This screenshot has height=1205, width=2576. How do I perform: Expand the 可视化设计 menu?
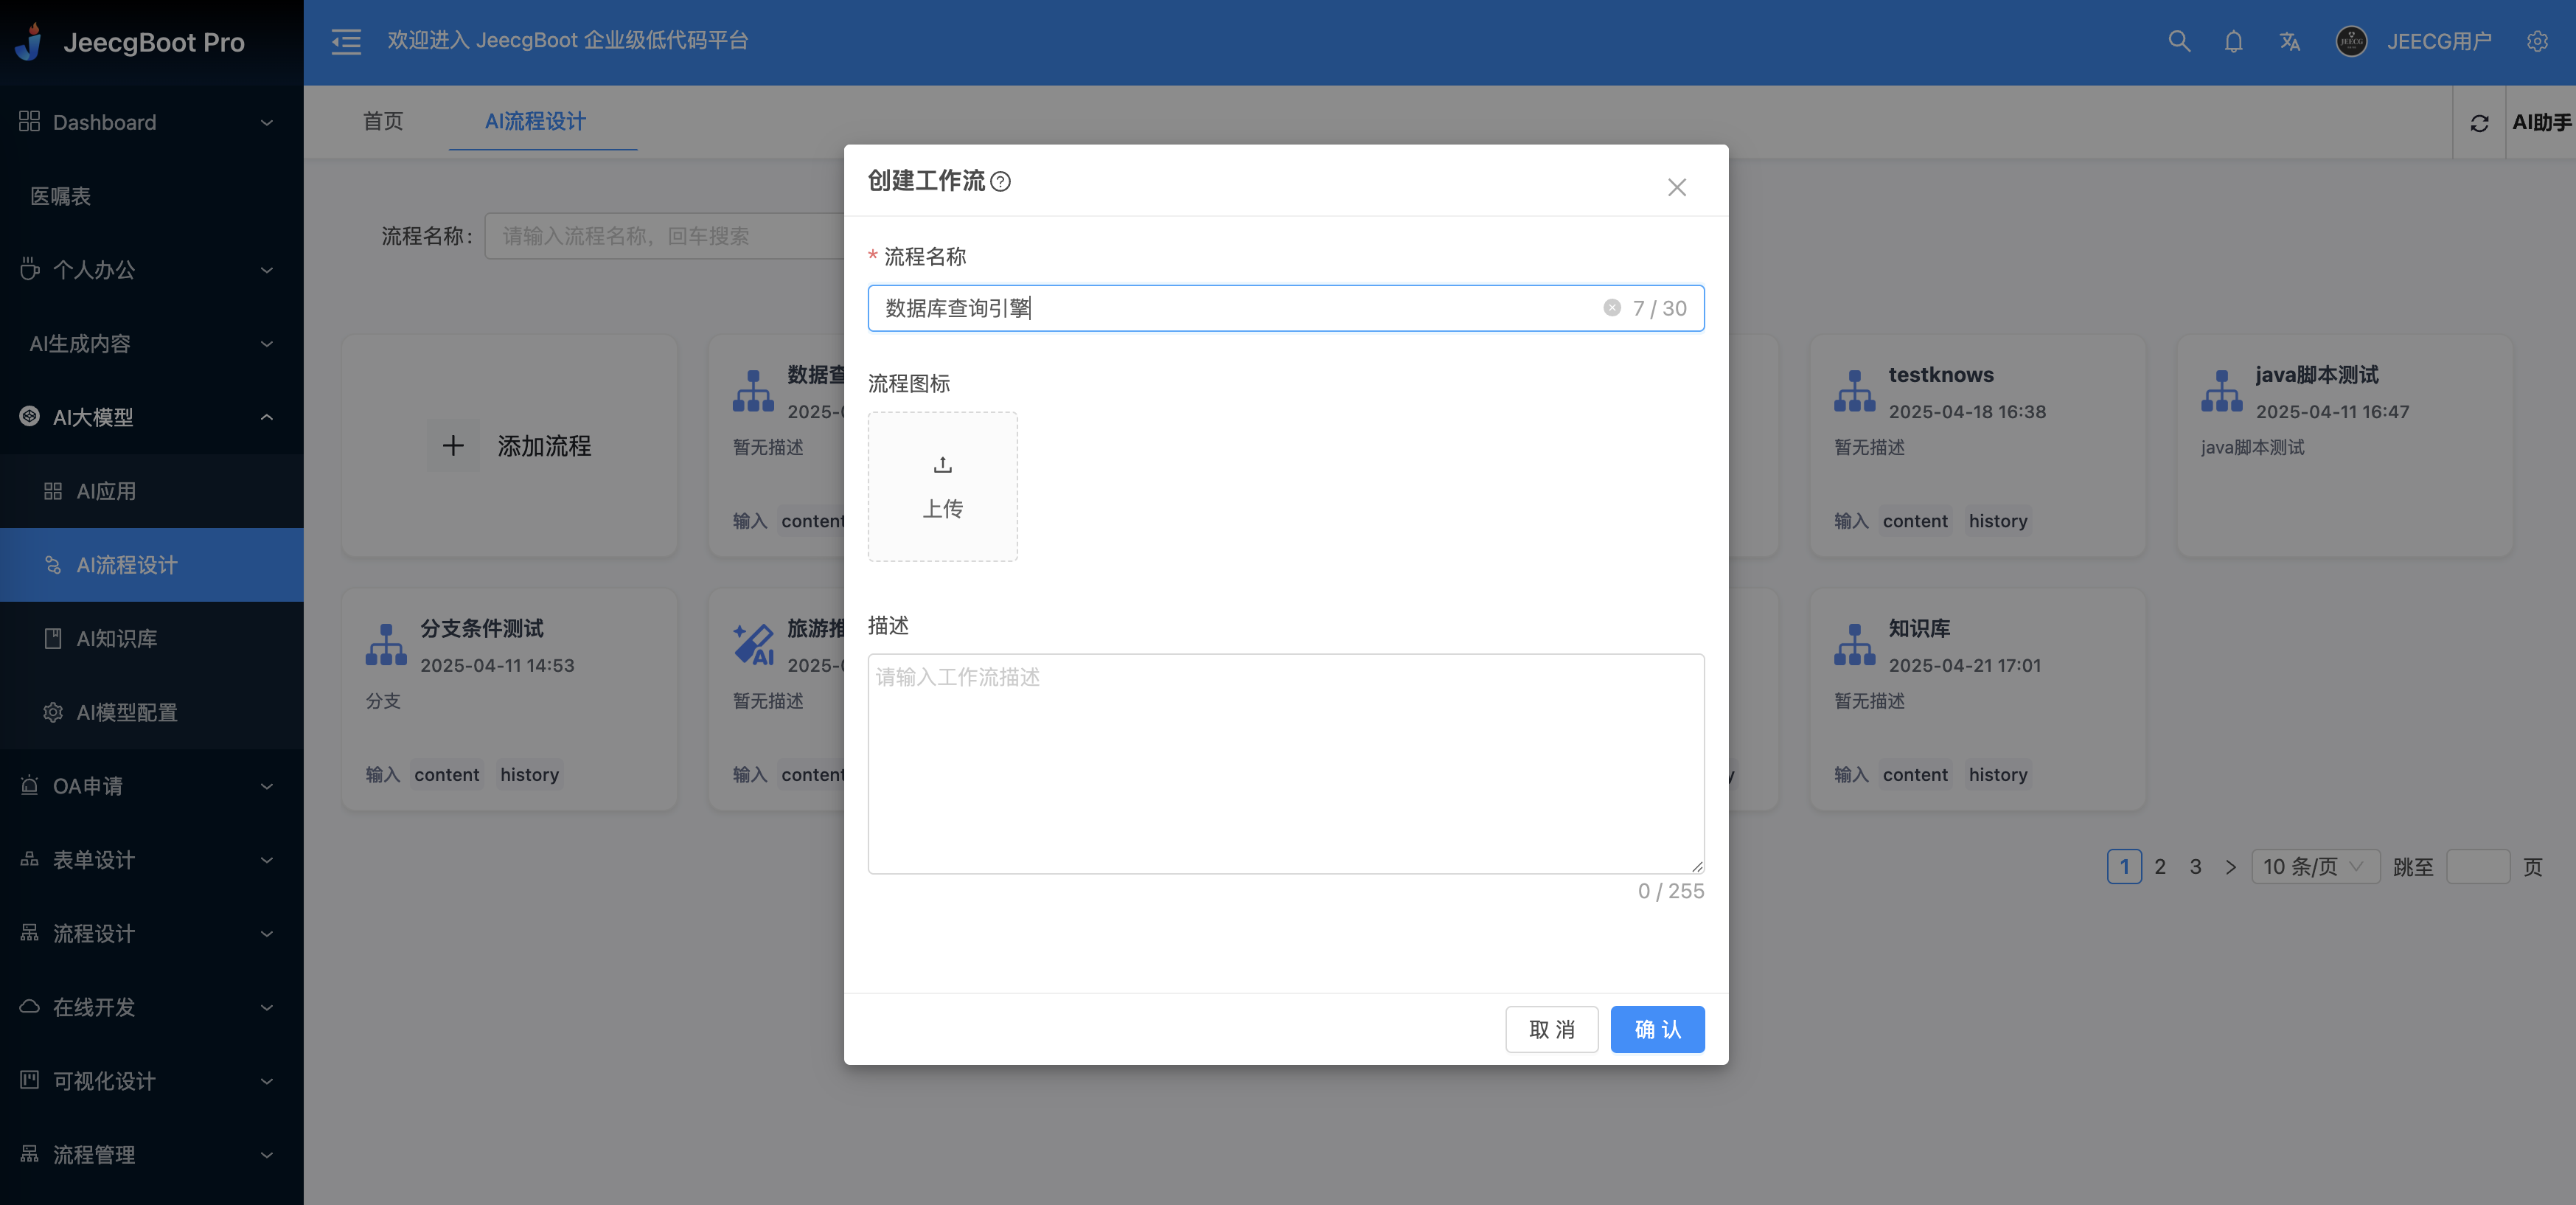pyautogui.click(x=152, y=1080)
